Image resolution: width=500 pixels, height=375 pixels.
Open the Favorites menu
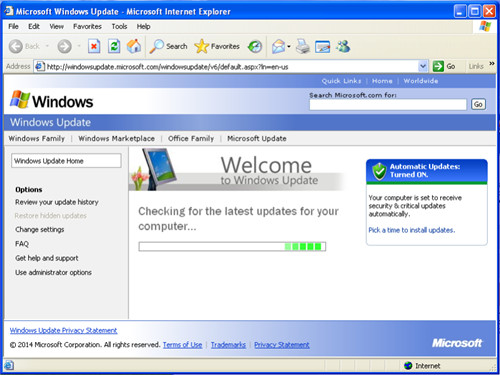(x=87, y=26)
